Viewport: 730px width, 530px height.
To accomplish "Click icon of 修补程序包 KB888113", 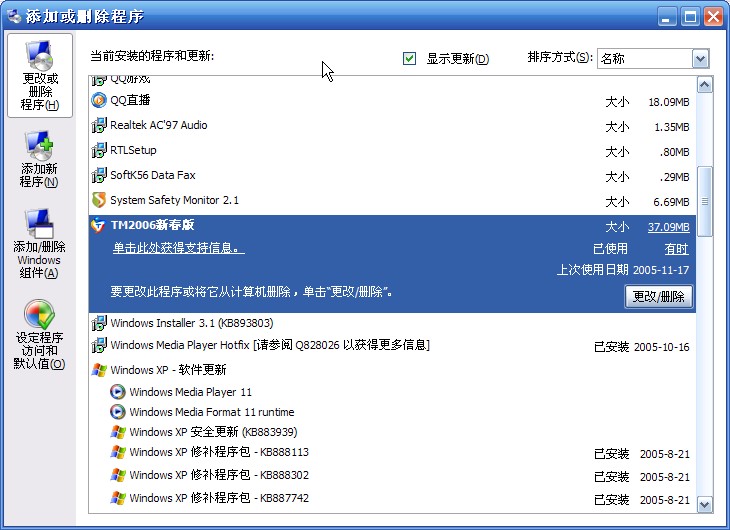I will click(118, 452).
